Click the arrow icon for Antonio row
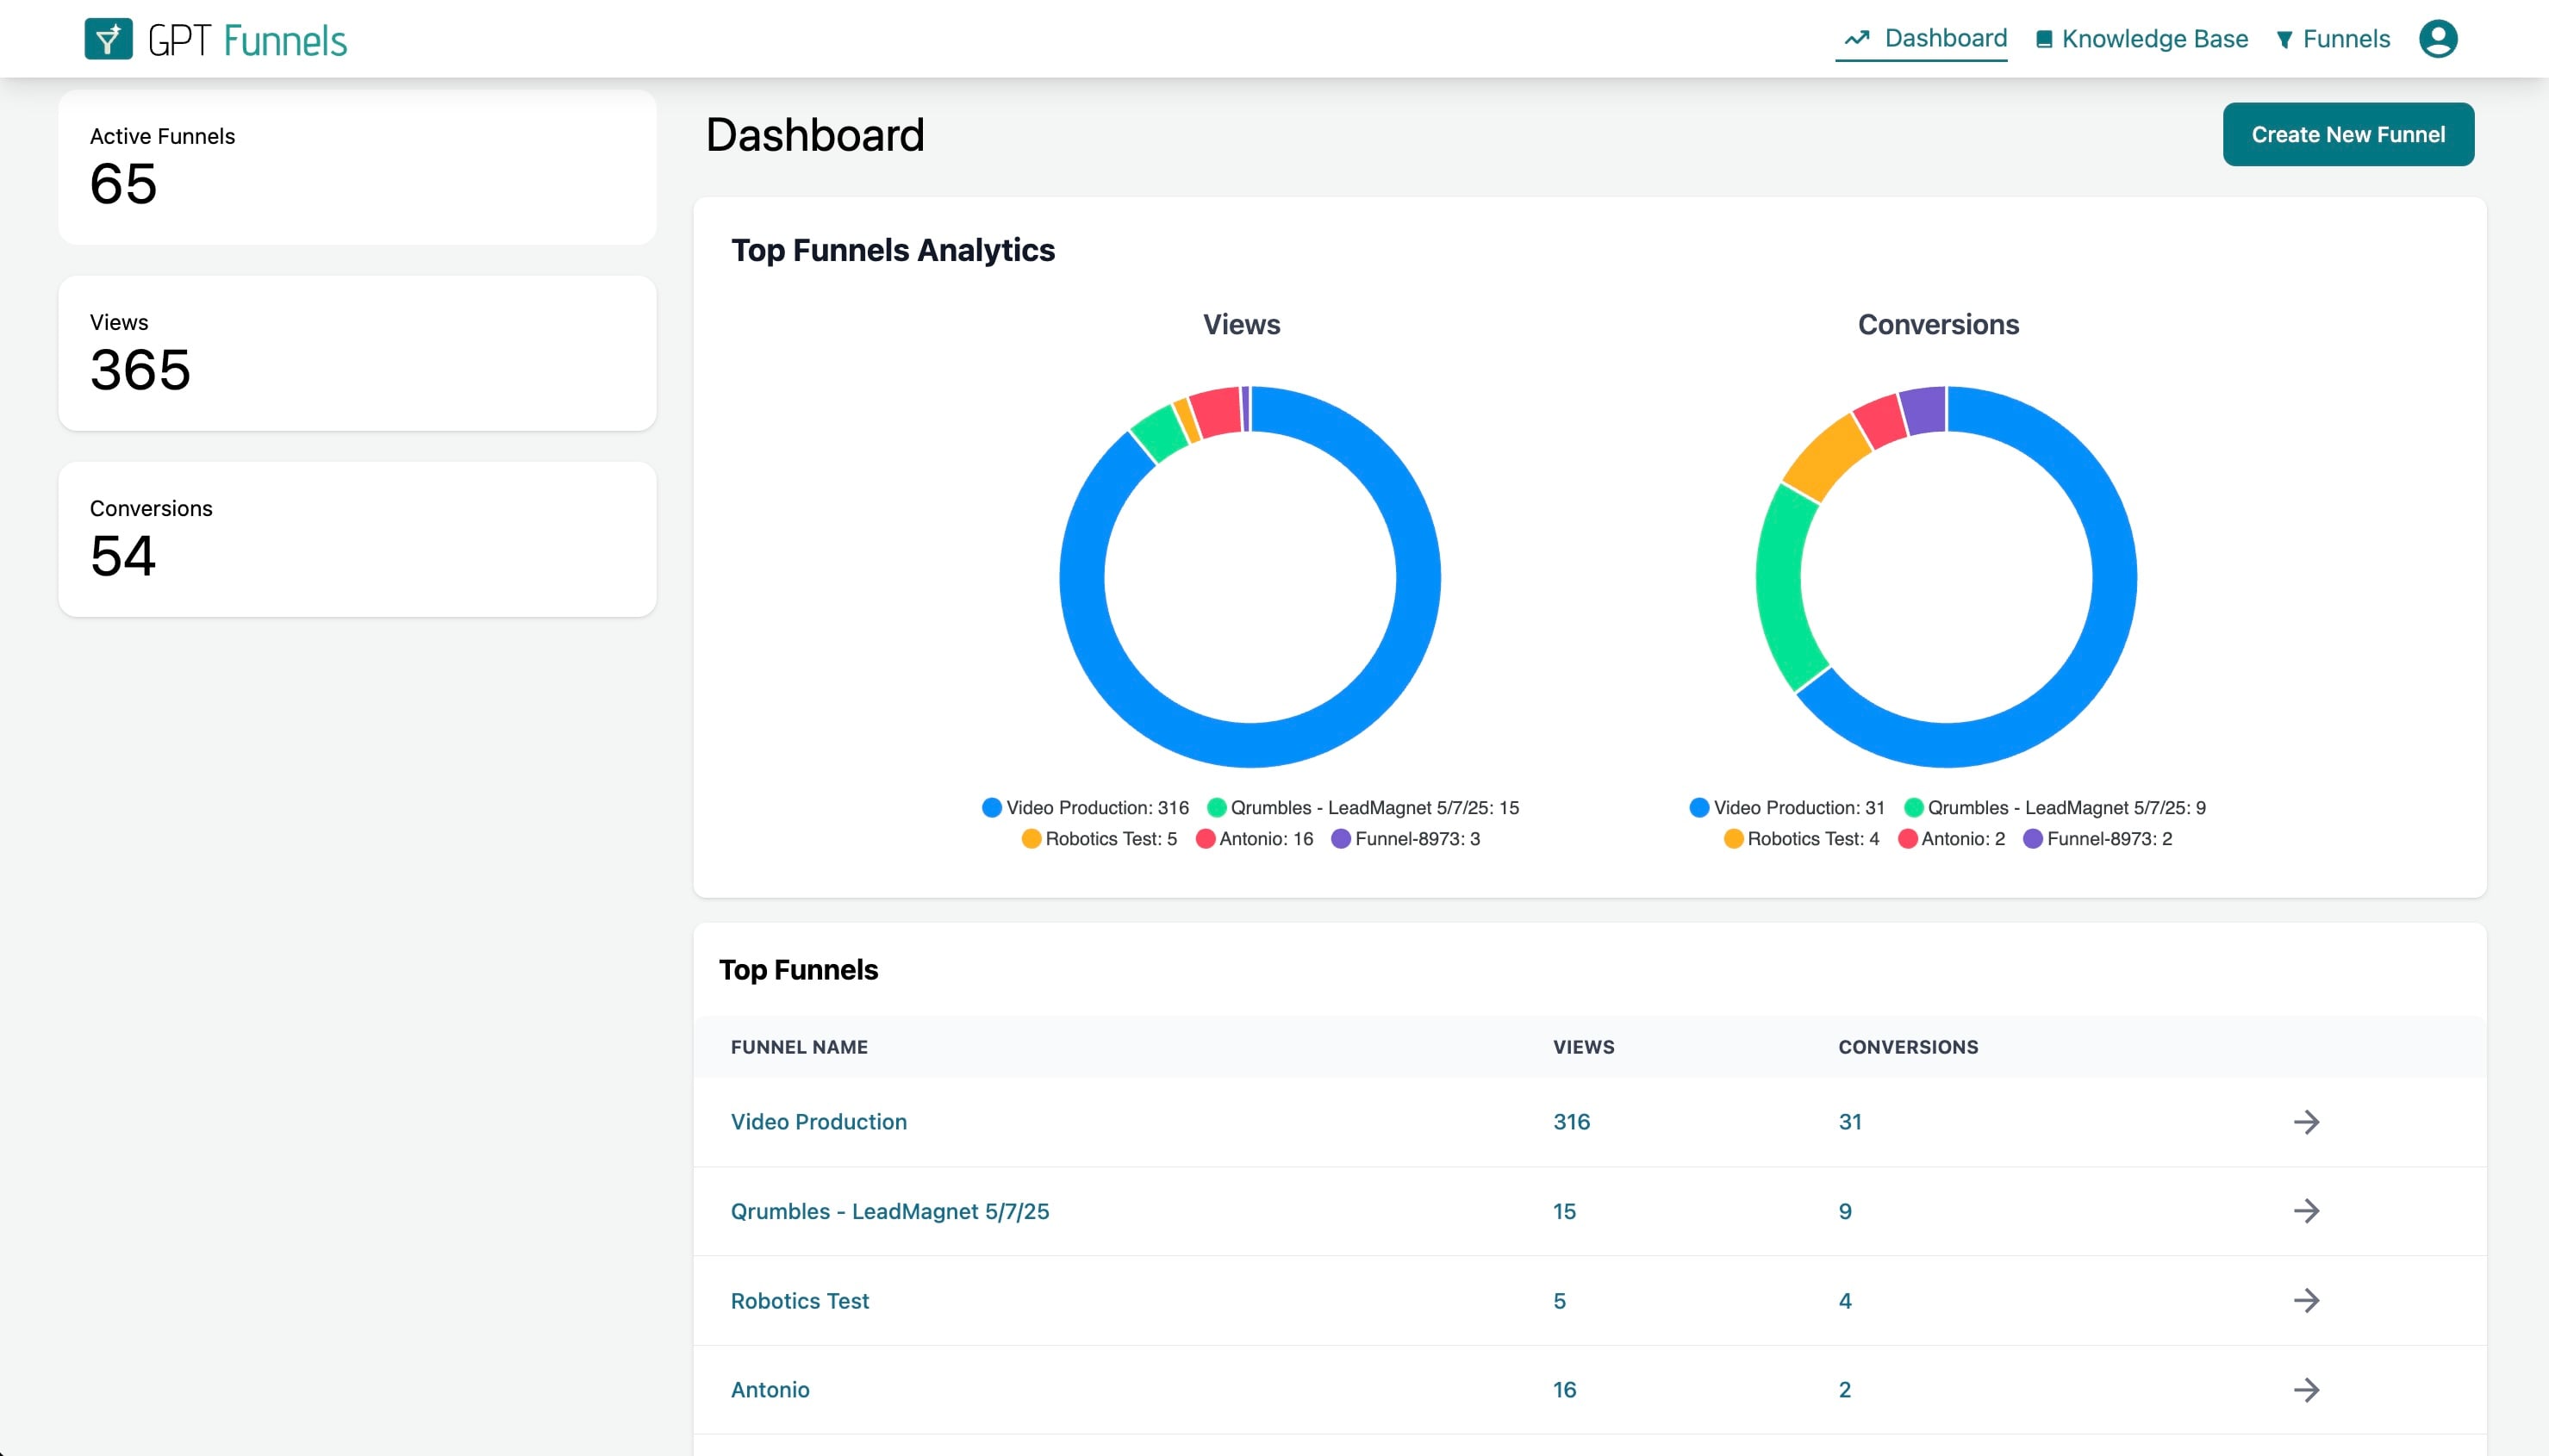This screenshot has width=2549, height=1456. tap(2306, 1389)
